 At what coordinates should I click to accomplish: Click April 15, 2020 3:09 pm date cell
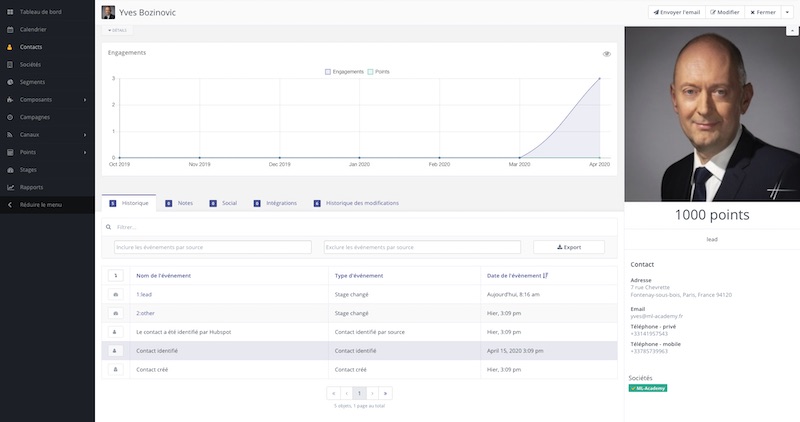(549, 351)
